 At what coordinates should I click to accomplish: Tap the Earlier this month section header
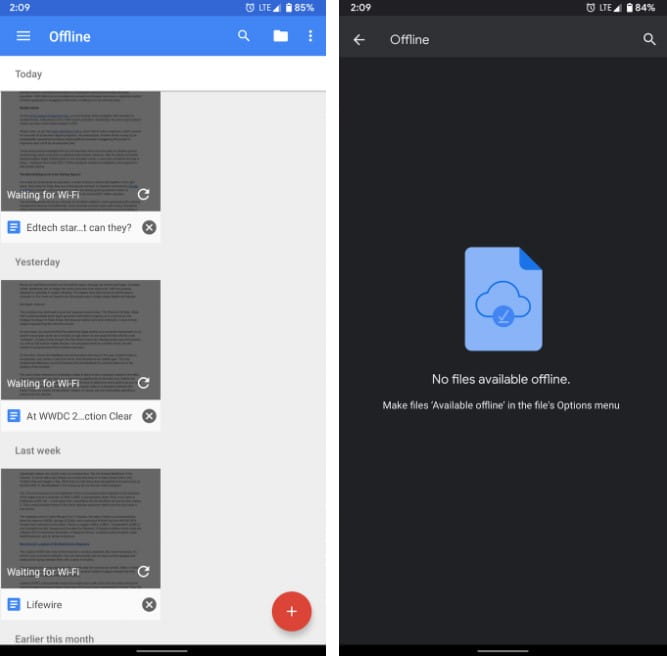(x=54, y=639)
